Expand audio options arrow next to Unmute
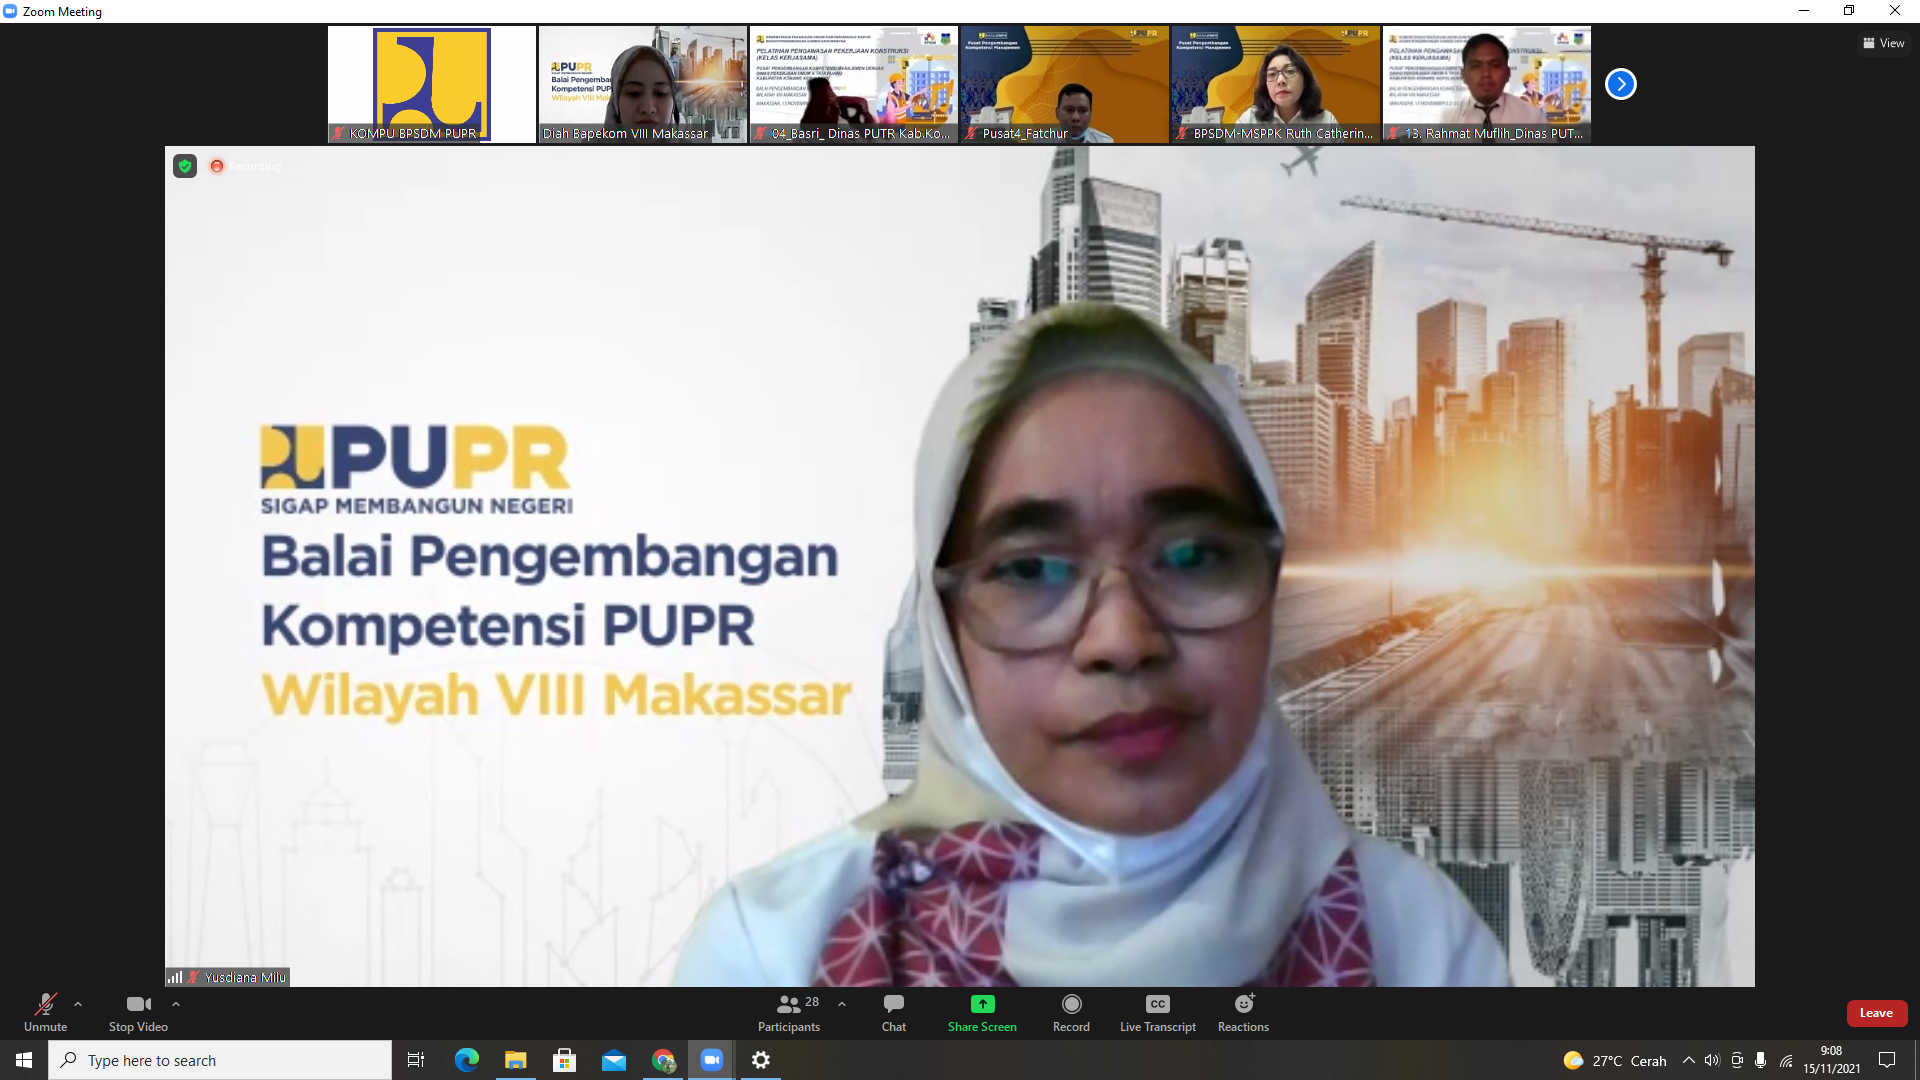This screenshot has width=1920, height=1080. (x=78, y=1004)
